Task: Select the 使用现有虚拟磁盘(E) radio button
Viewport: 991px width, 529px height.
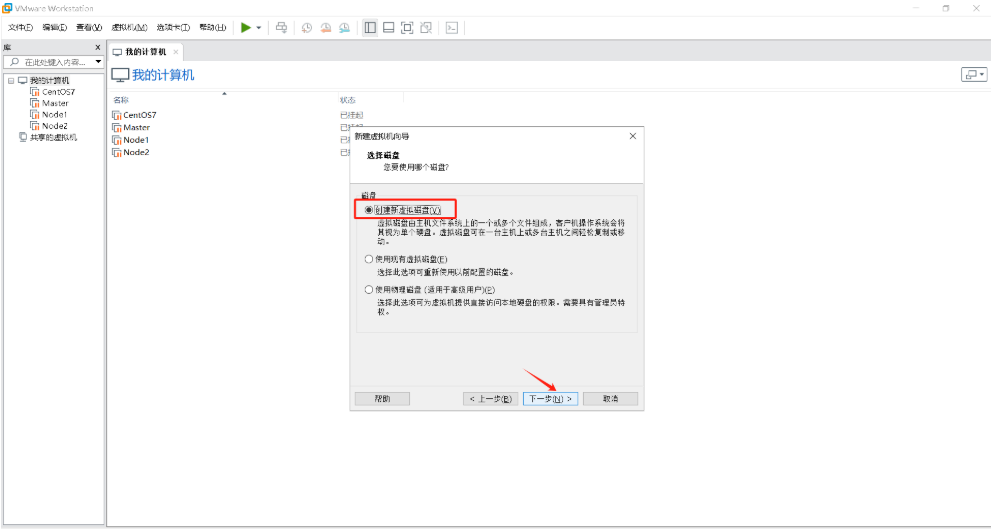Action: [369, 259]
